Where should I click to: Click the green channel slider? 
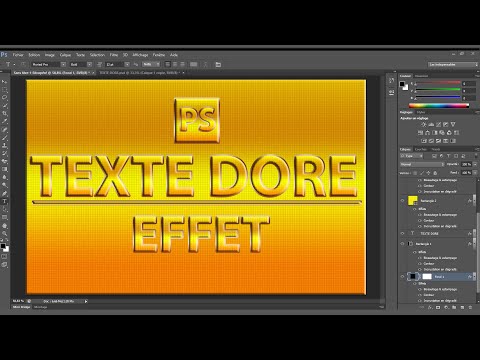point(437,90)
